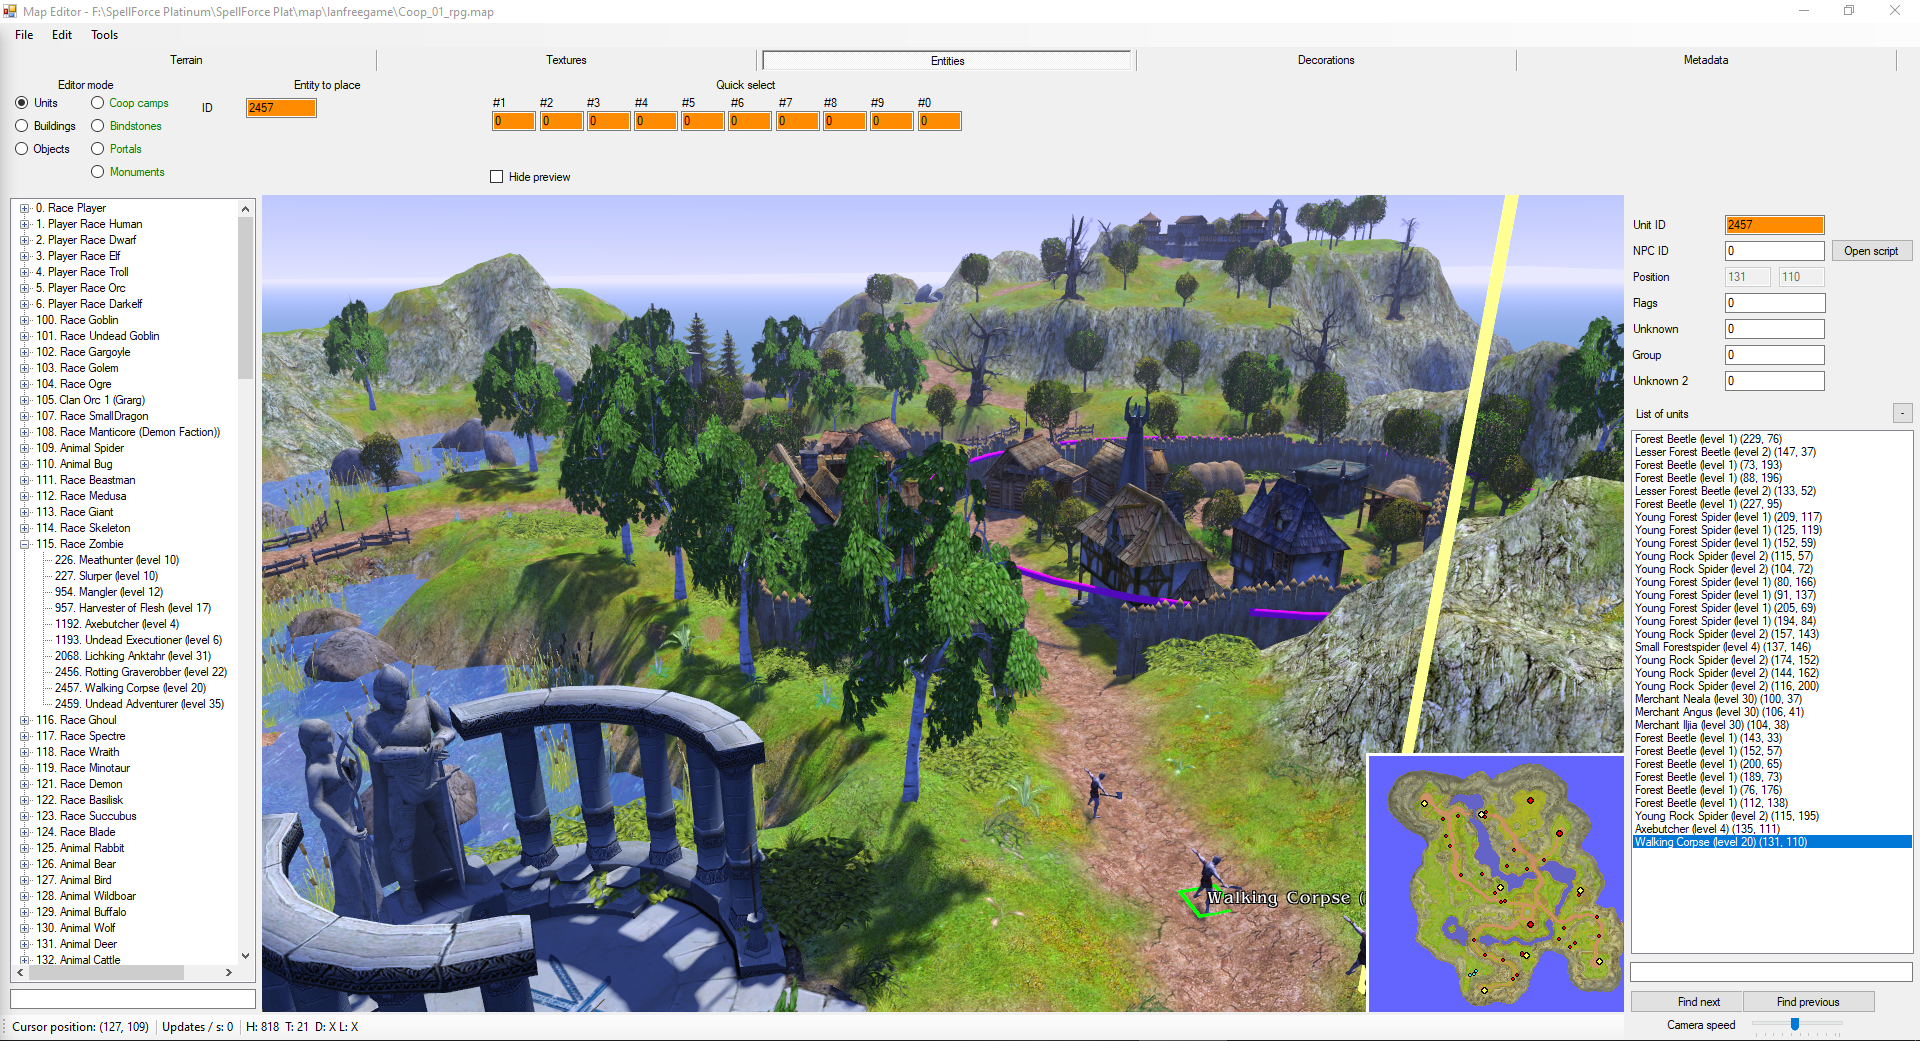Viewport: 1920px width, 1041px height.
Task: Select the Units editor mode radio button
Action: pos(21,103)
